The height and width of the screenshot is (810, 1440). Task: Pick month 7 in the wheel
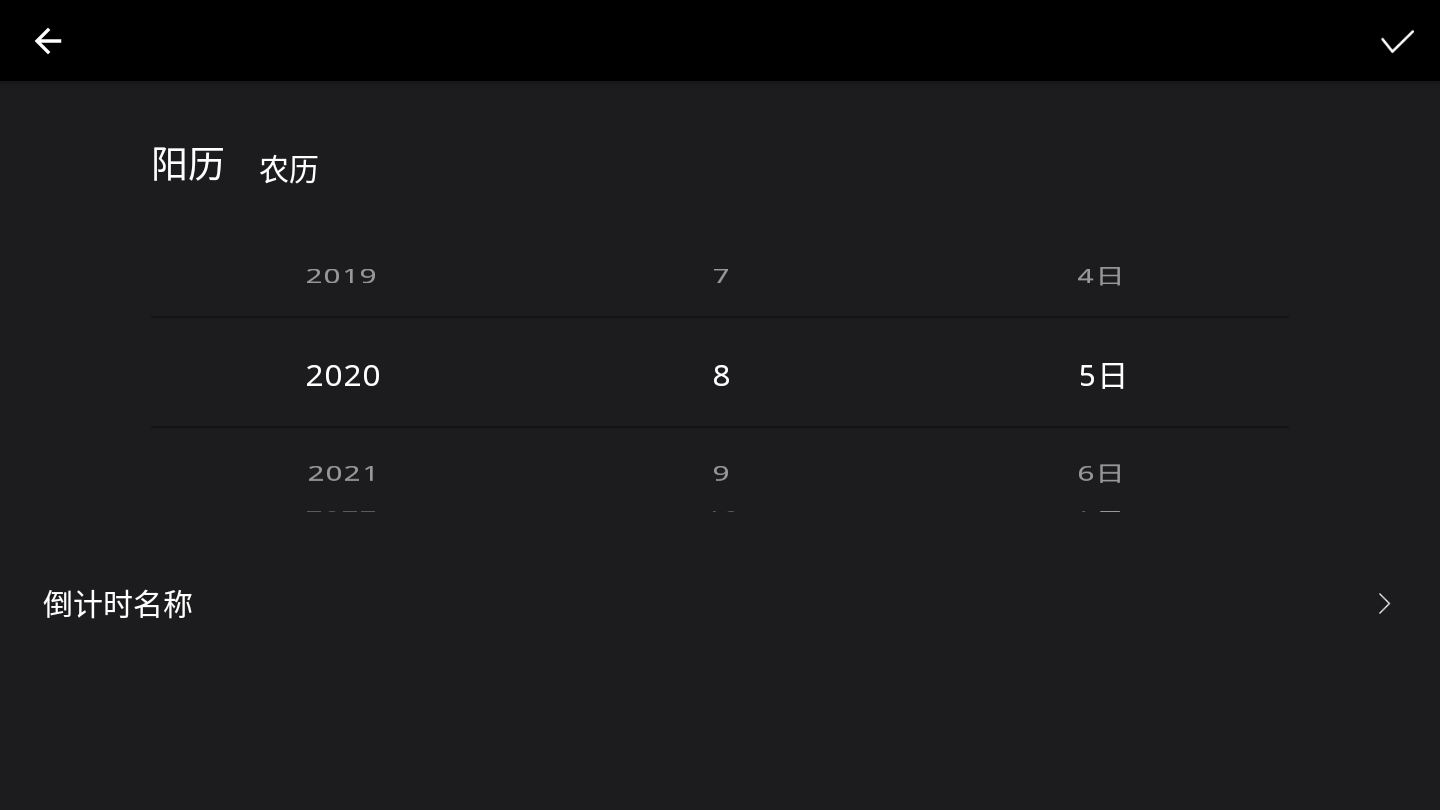(x=721, y=276)
